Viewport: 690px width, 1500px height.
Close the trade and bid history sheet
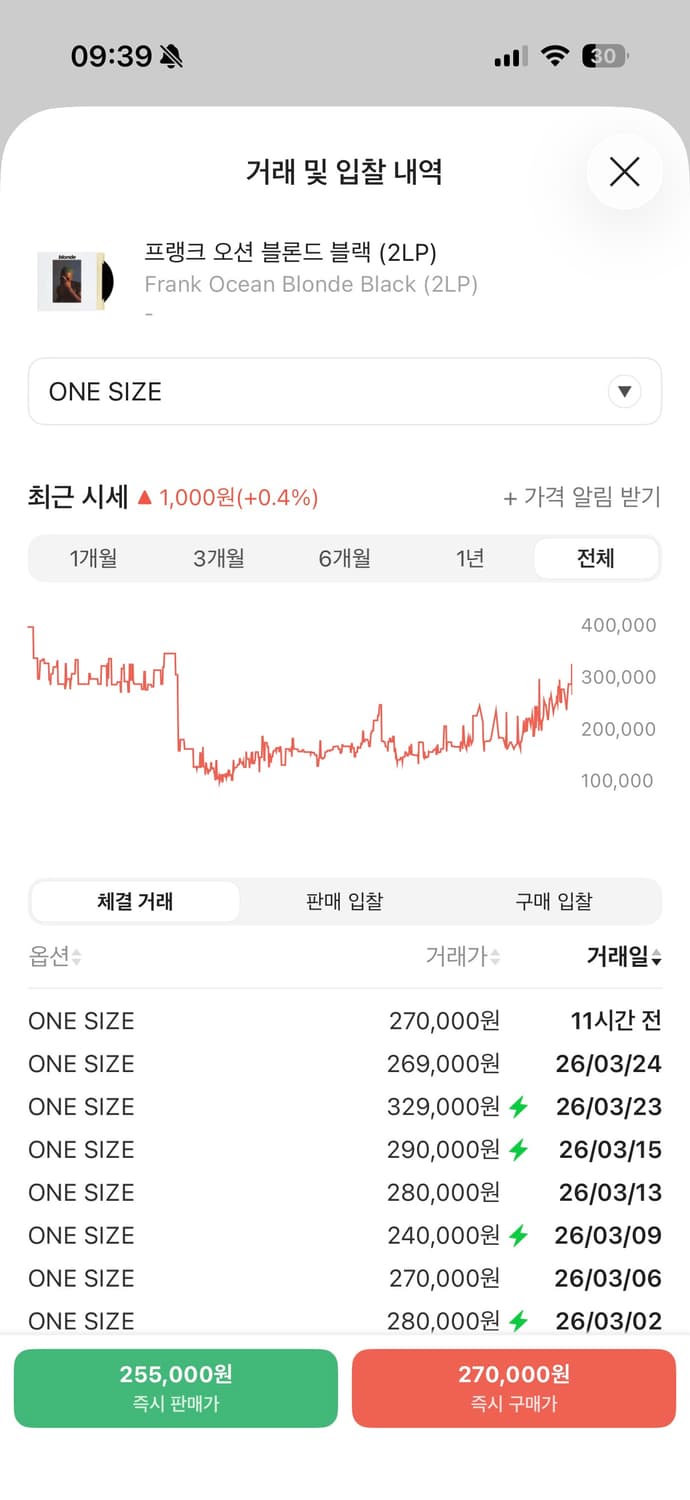point(624,172)
